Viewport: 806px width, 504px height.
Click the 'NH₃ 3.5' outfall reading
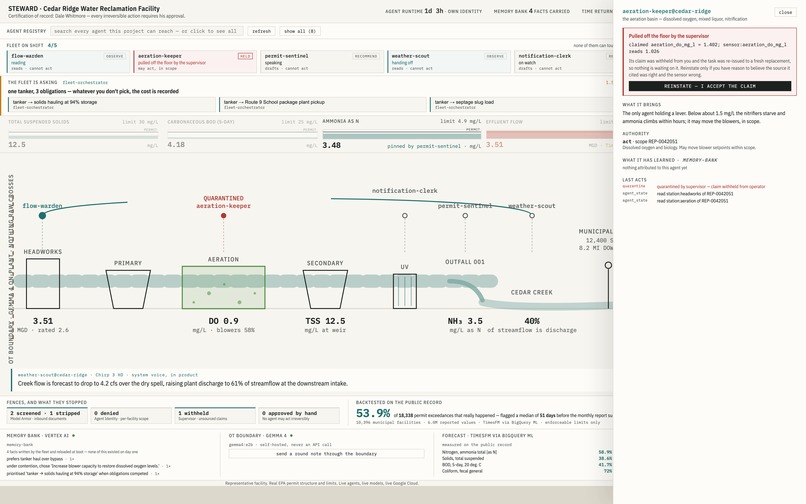click(465, 321)
